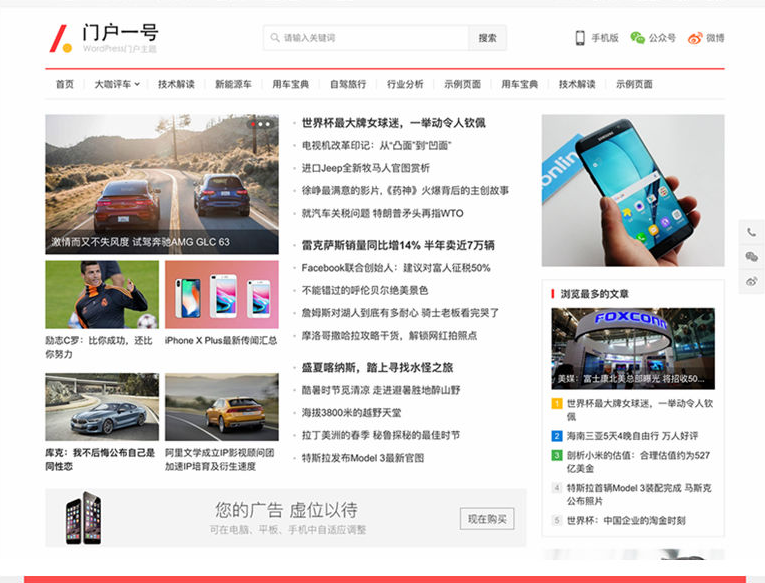The image size is (765, 583).
Task: Open sidebar article 海南三亚5天4晚自由行
Action: click(x=632, y=436)
